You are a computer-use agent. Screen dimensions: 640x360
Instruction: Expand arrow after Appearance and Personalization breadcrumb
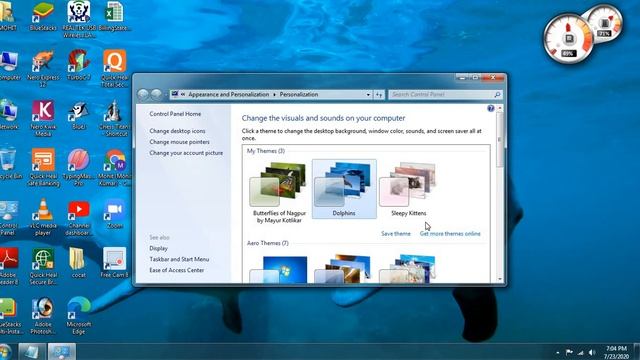274,95
